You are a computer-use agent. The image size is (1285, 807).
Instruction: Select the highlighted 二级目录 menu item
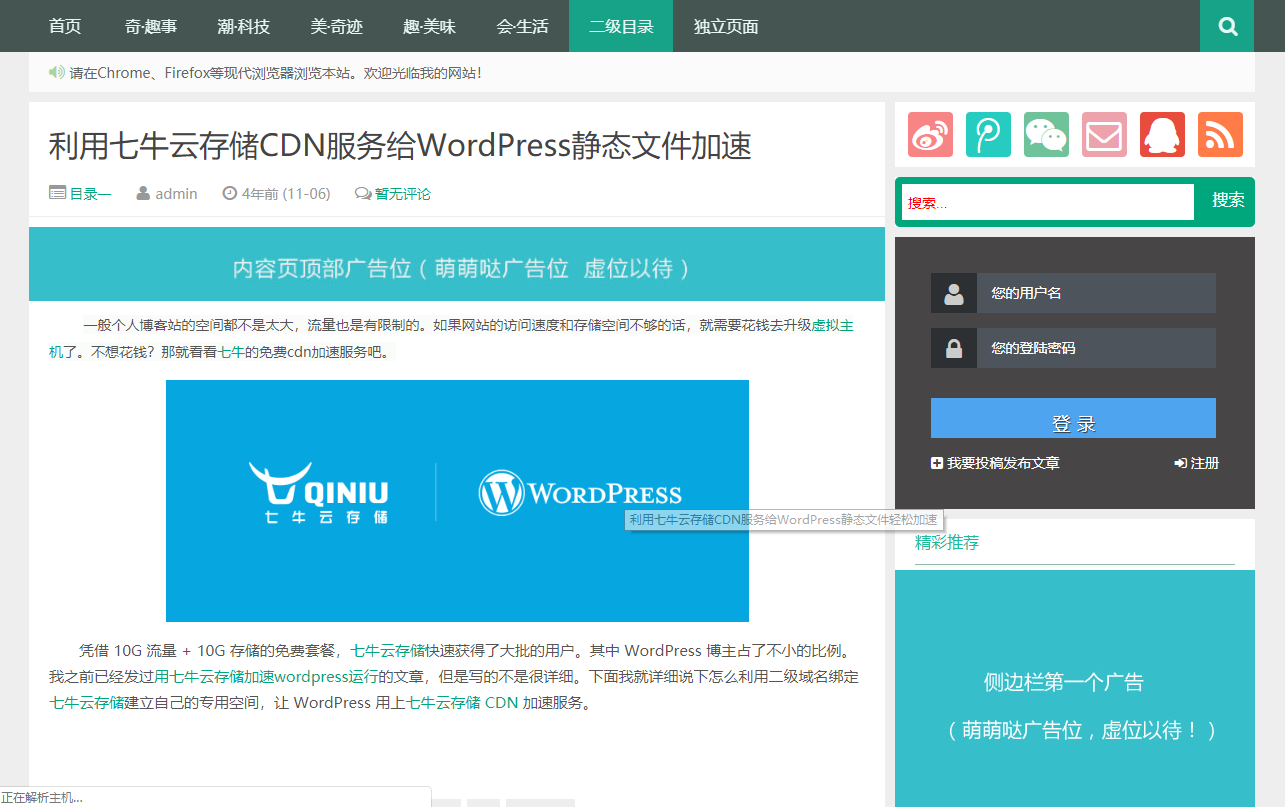coord(621,26)
